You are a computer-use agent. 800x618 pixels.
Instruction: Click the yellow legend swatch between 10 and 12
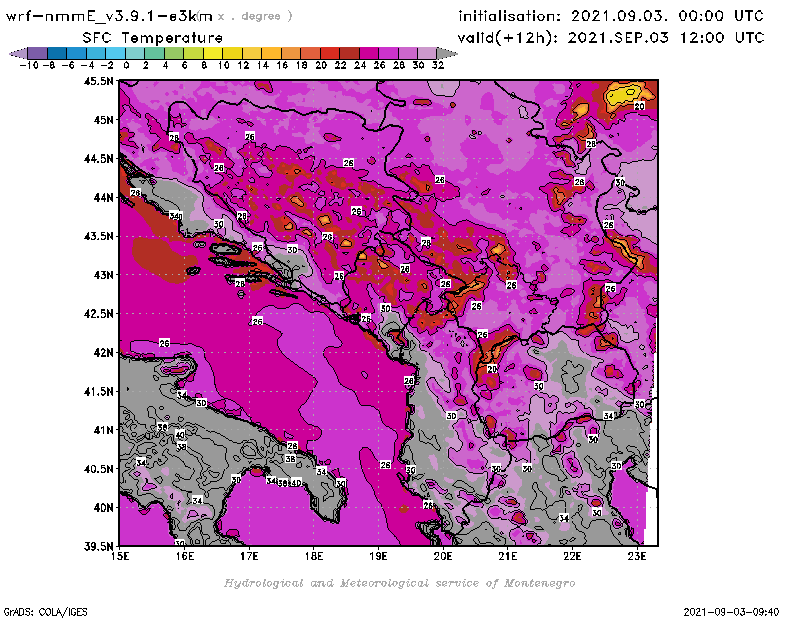(232, 53)
